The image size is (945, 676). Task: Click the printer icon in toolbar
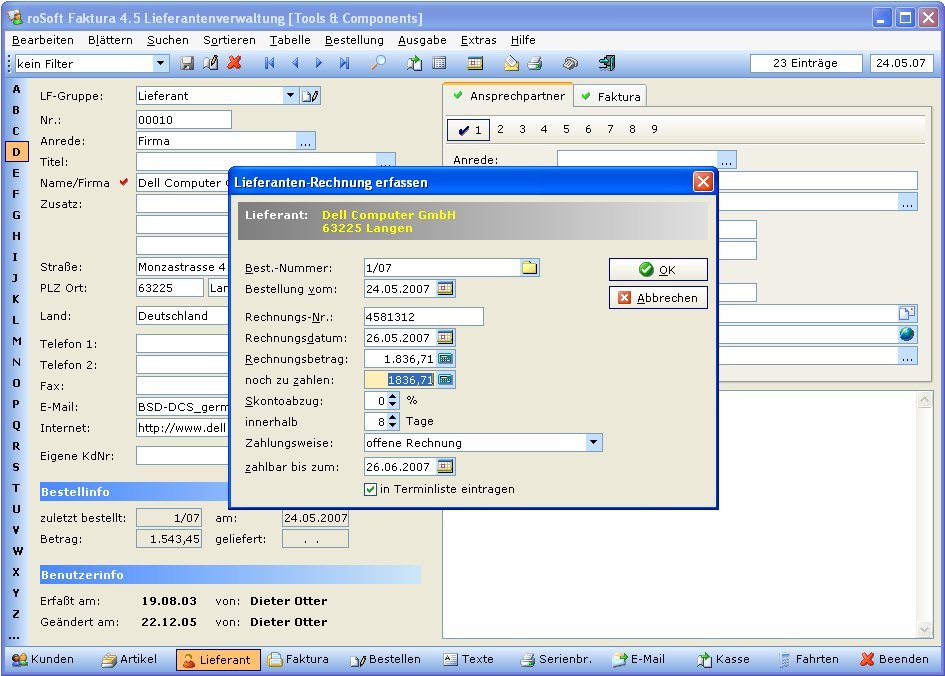pyautogui.click(x=535, y=63)
